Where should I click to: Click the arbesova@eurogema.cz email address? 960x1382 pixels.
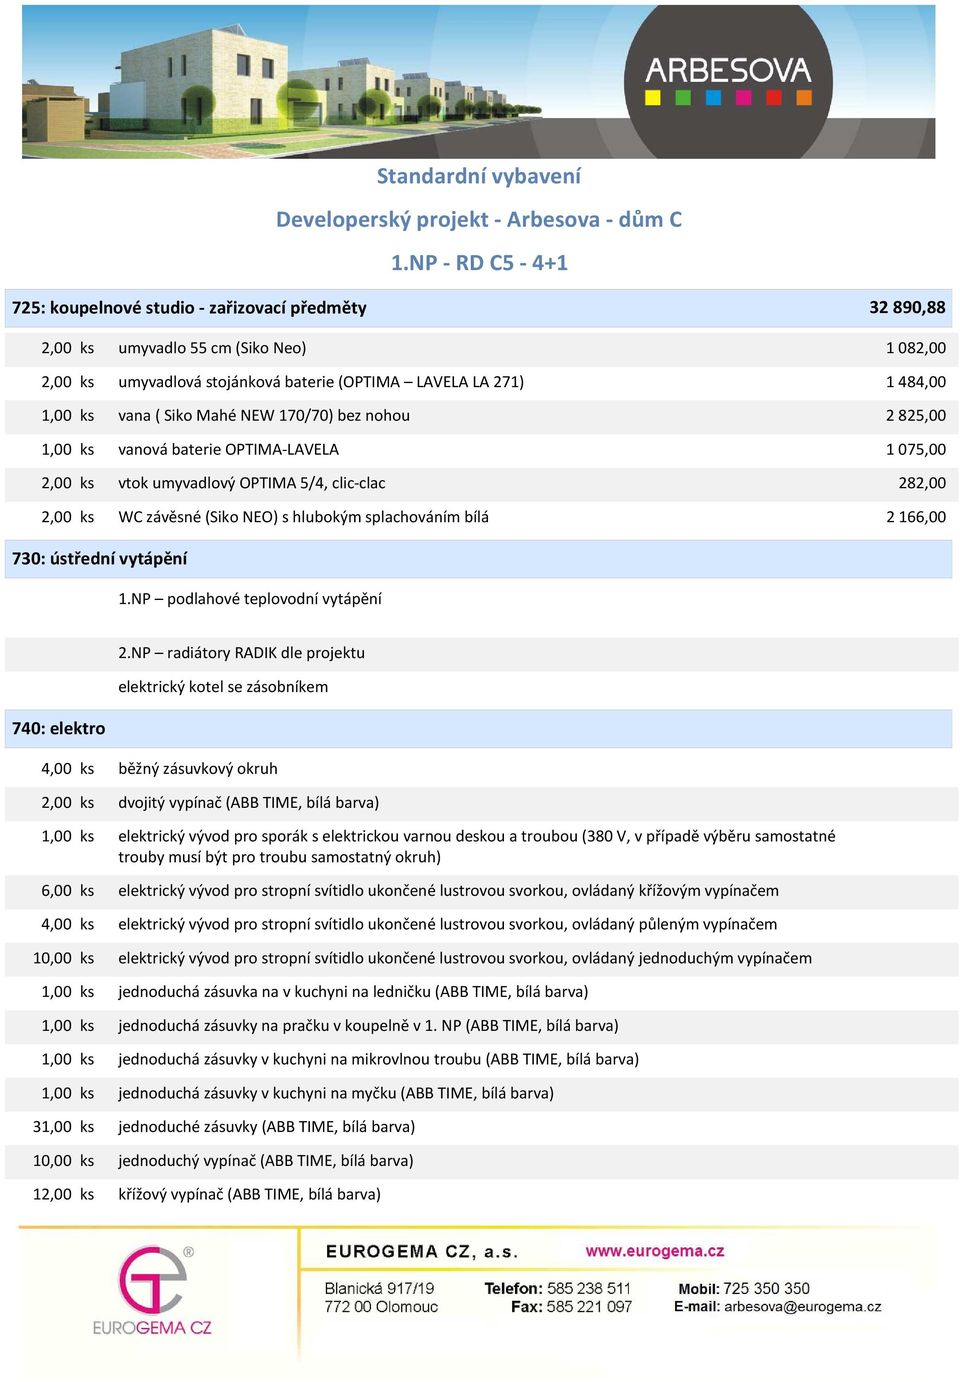pyautogui.click(x=803, y=1306)
